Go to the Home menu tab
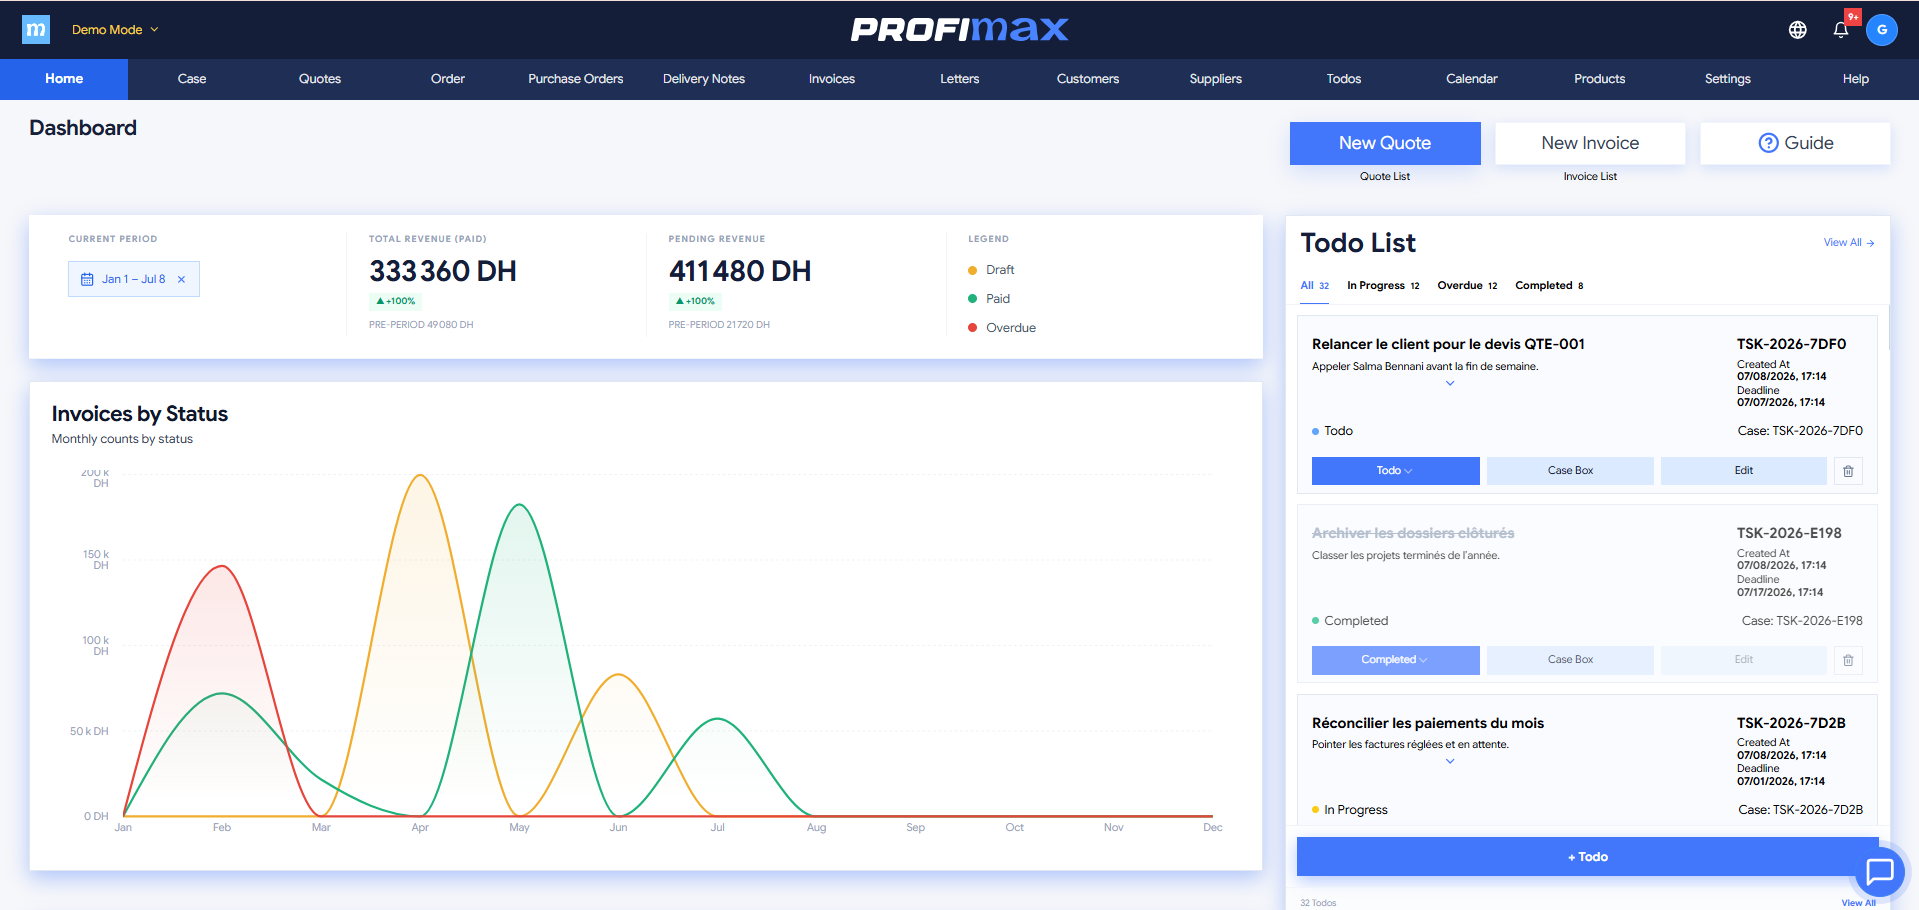Image resolution: width=1919 pixels, height=910 pixels. tap(64, 79)
